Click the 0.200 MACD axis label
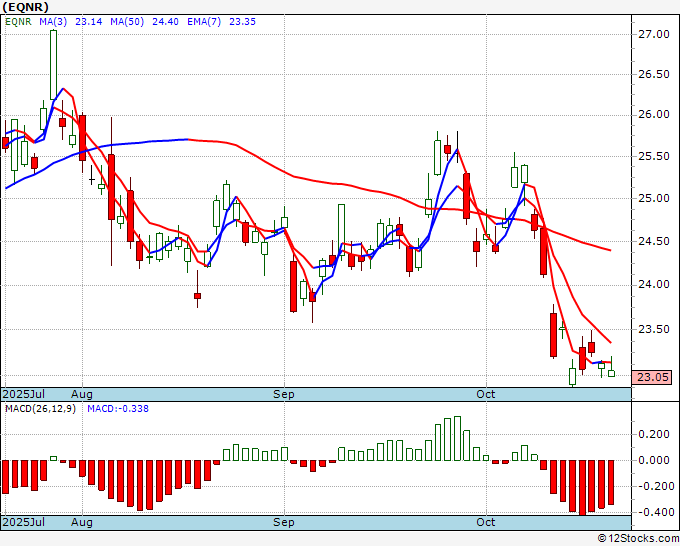680x546 pixels. pyautogui.click(x=654, y=435)
